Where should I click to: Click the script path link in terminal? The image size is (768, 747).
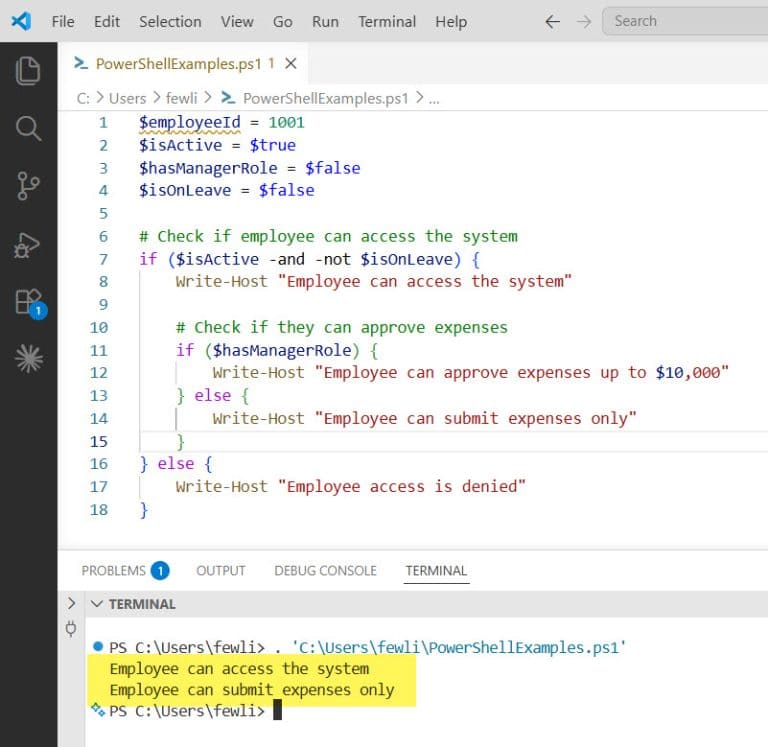pyautogui.click(x=459, y=648)
